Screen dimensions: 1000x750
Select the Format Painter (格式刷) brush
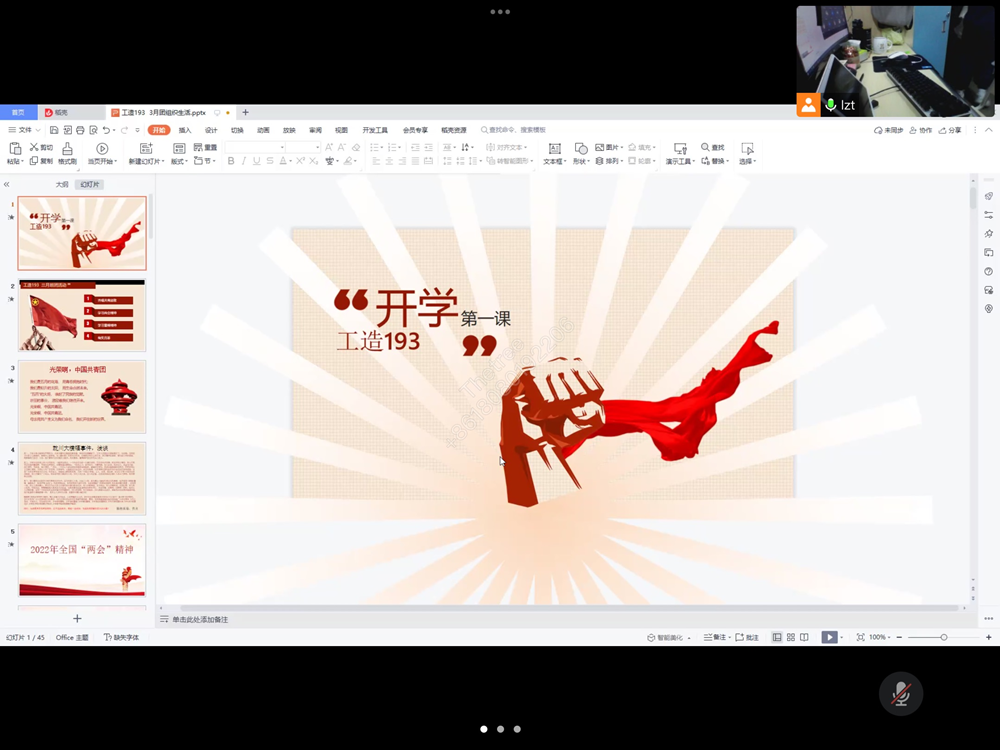67,153
